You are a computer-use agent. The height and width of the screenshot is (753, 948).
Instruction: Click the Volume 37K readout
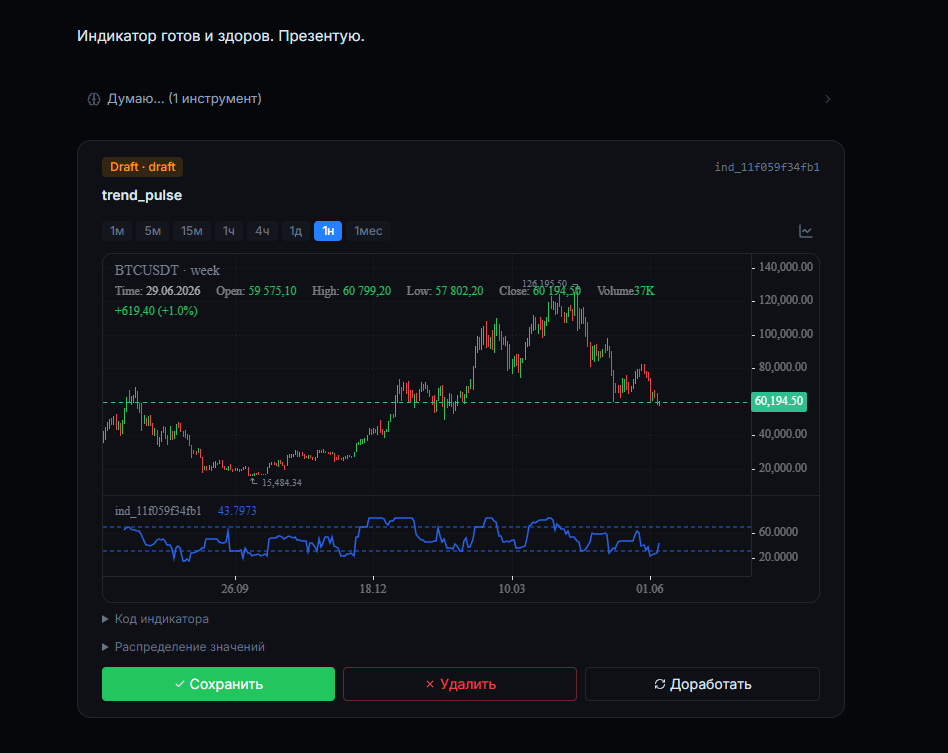[x=626, y=291]
